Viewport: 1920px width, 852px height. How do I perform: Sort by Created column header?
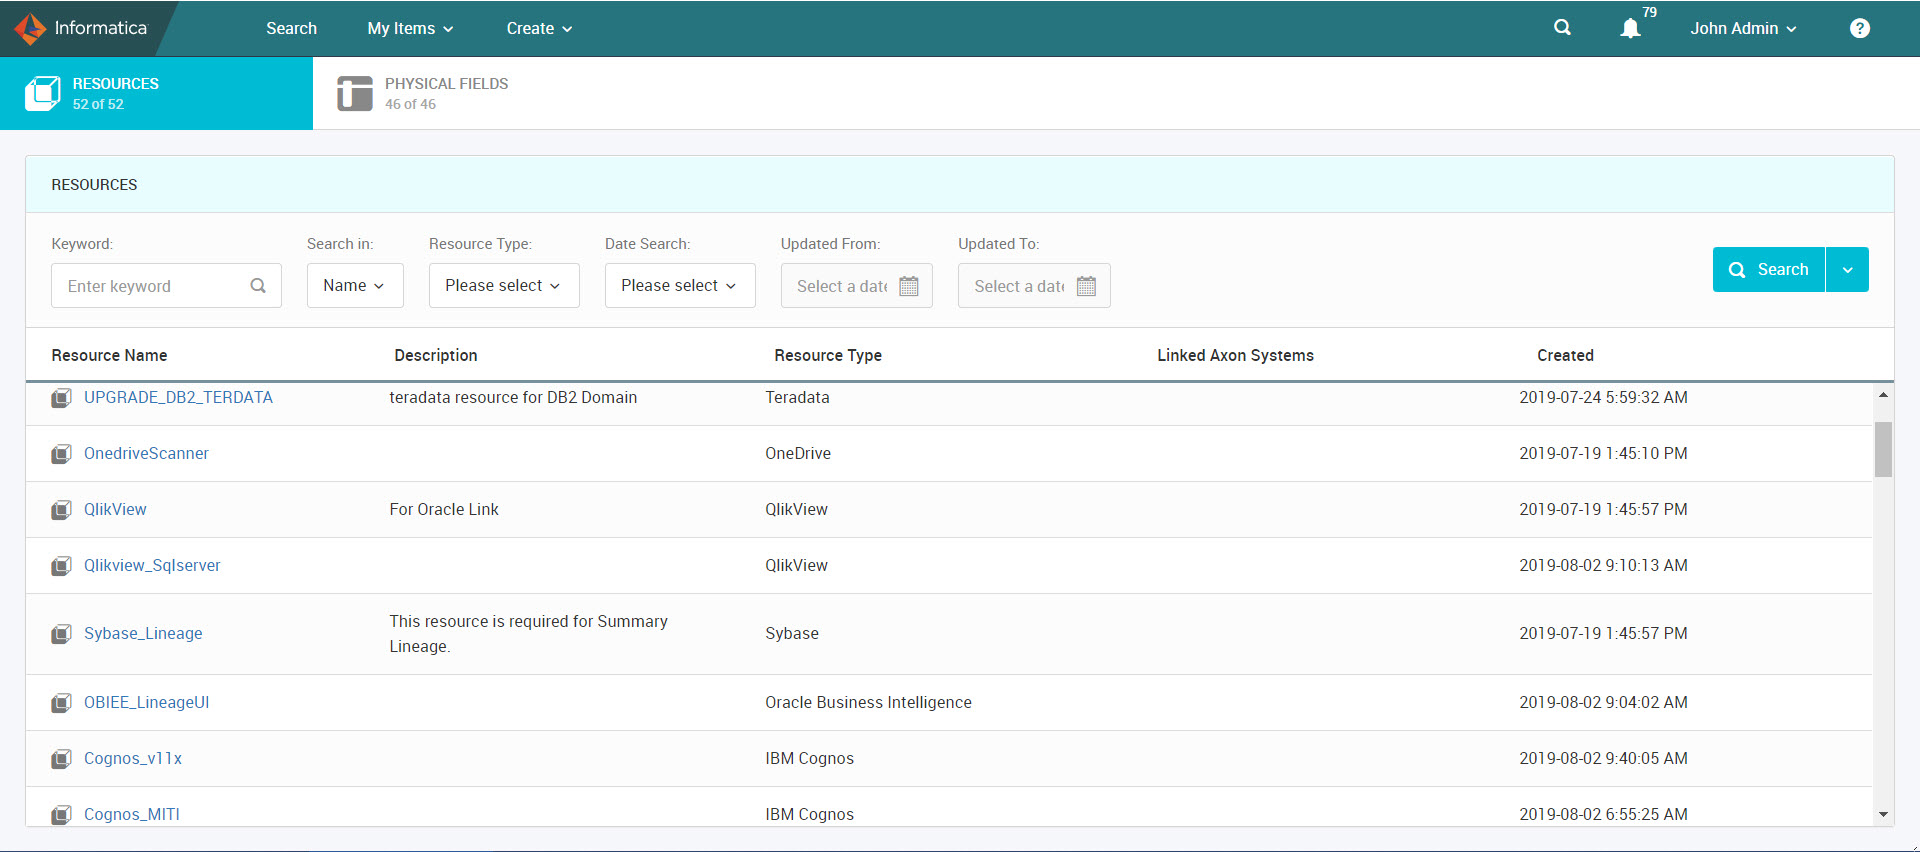tap(1565, 356)
